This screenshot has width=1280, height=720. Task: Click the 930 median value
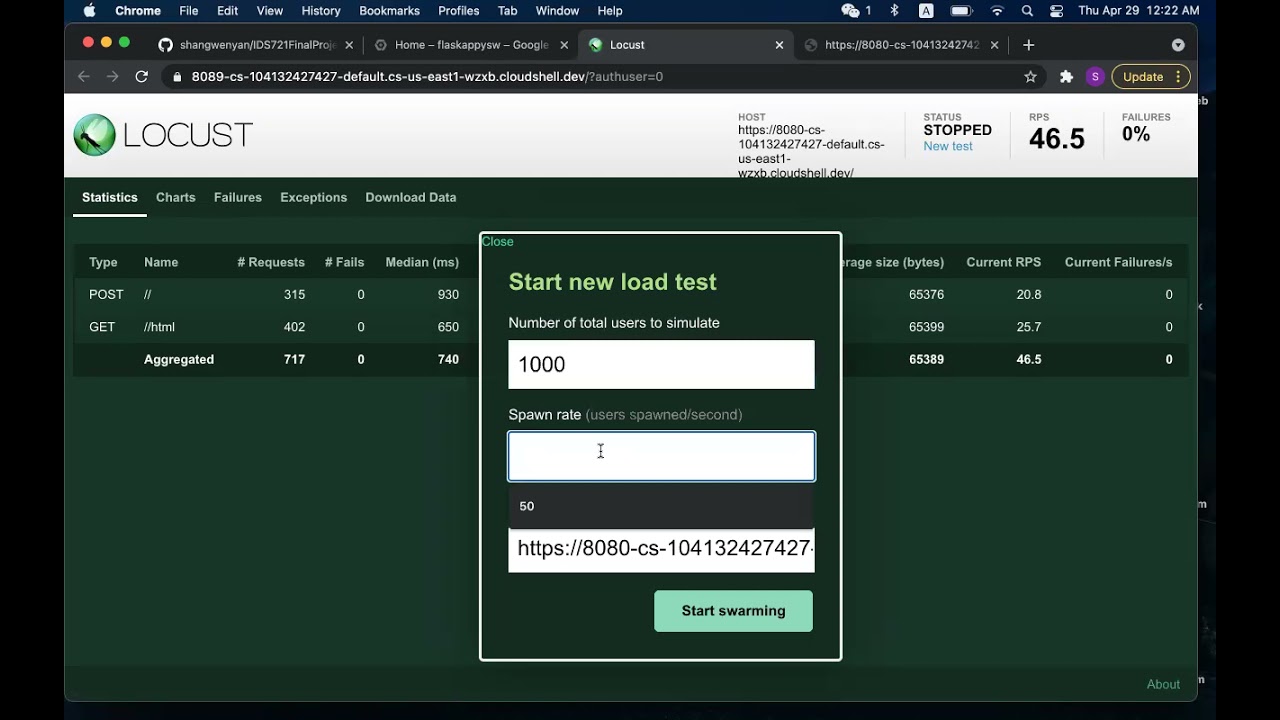click(448, 295)
